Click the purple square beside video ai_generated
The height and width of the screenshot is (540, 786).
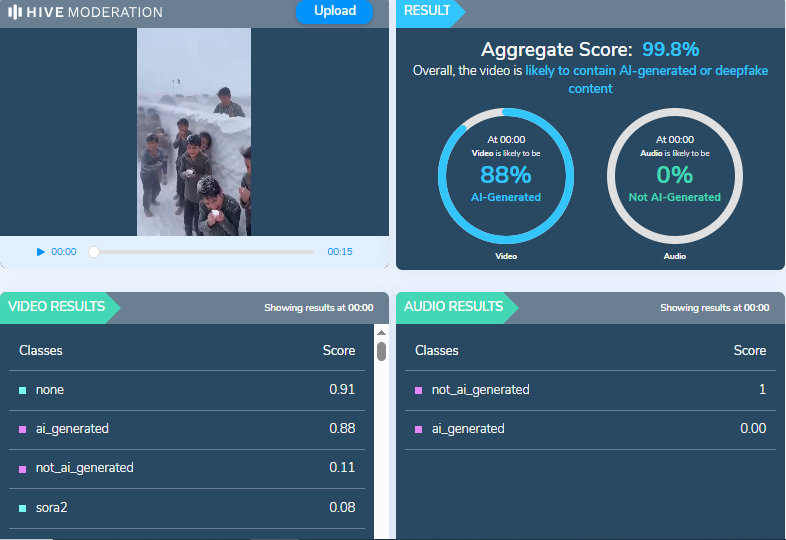click(23, 429)
